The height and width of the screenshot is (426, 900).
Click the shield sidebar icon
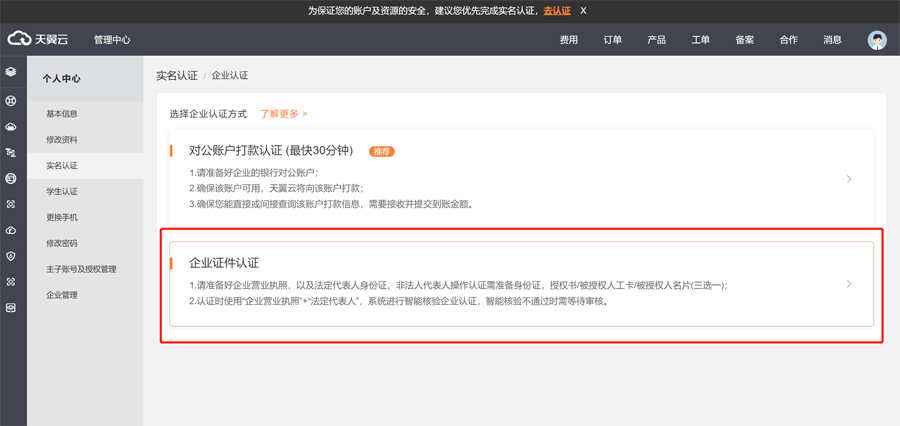pyautogui.click(x=10, y=256)
